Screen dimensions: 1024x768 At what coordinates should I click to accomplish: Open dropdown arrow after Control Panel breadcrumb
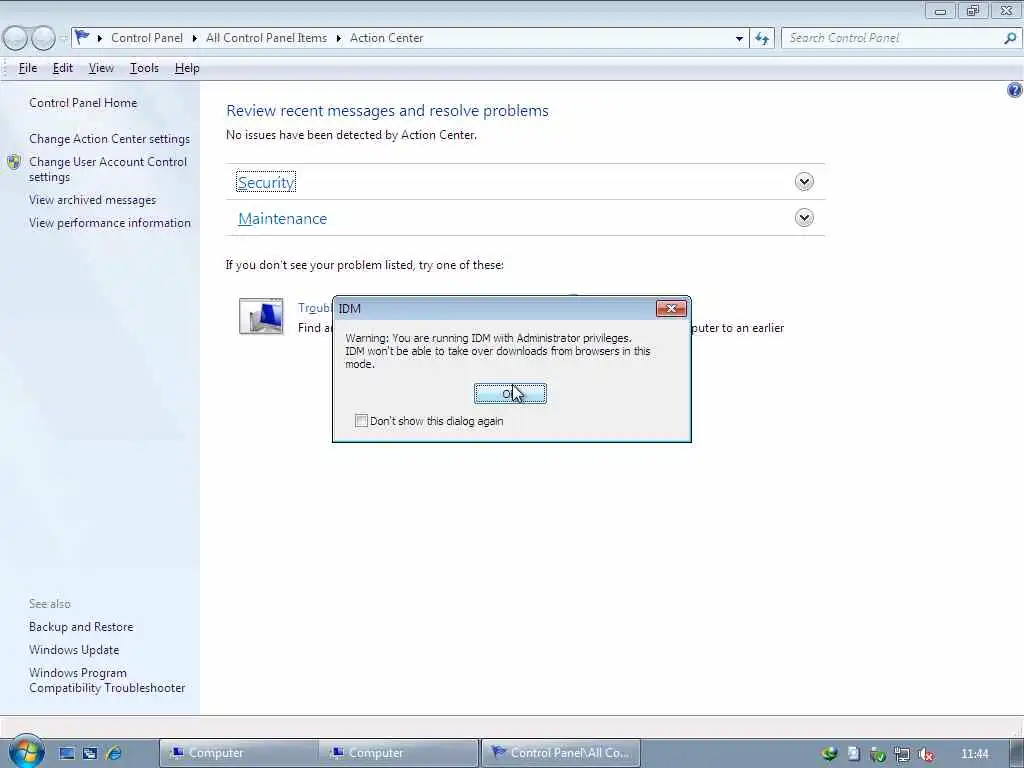click(x=195, y=39)
